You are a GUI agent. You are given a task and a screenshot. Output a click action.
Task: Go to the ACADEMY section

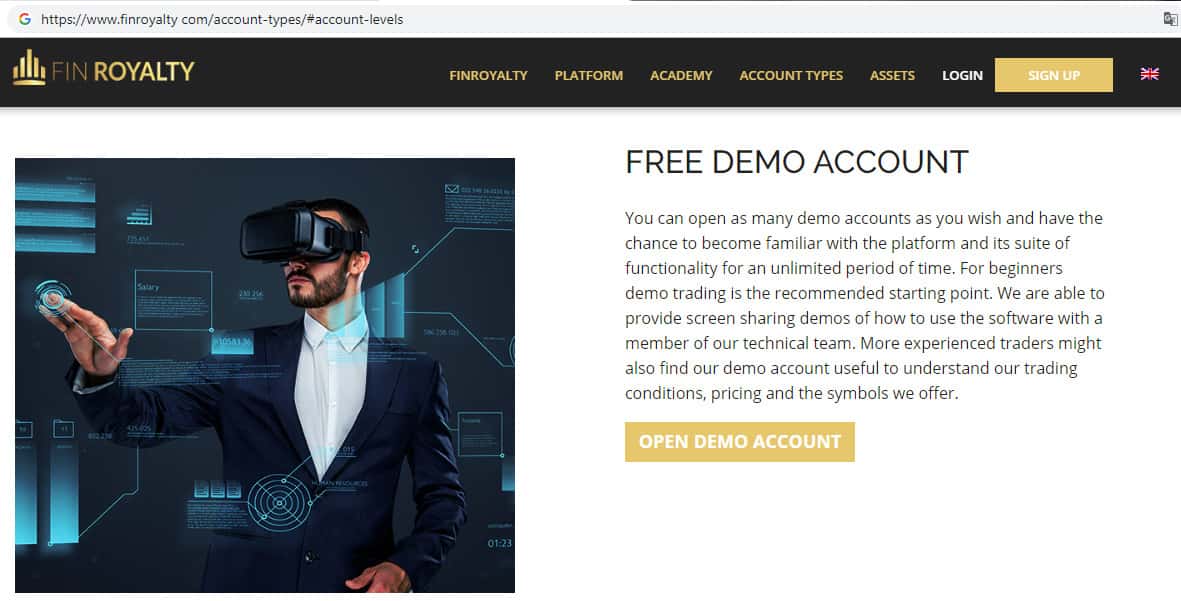pos(681,75)
